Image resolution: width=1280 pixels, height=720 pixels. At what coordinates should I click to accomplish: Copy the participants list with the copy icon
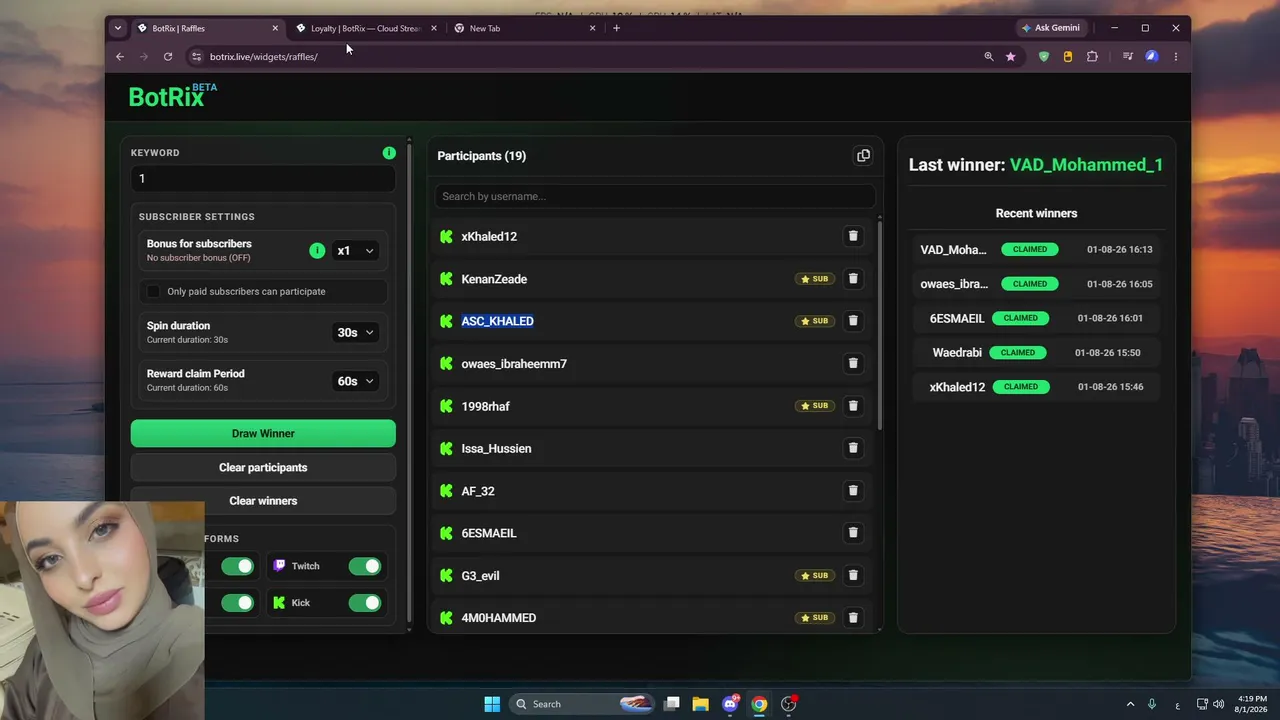click(x=863, y=156)
